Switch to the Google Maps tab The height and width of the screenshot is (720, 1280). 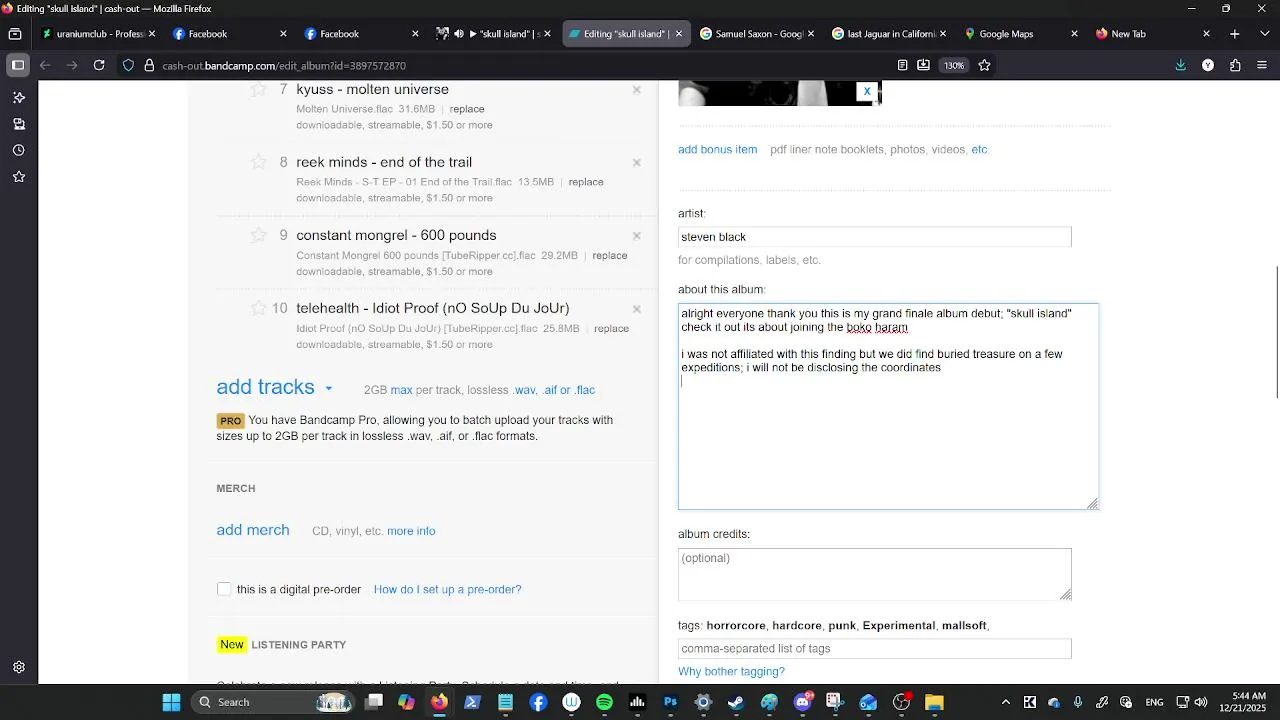click(1020, 34)
